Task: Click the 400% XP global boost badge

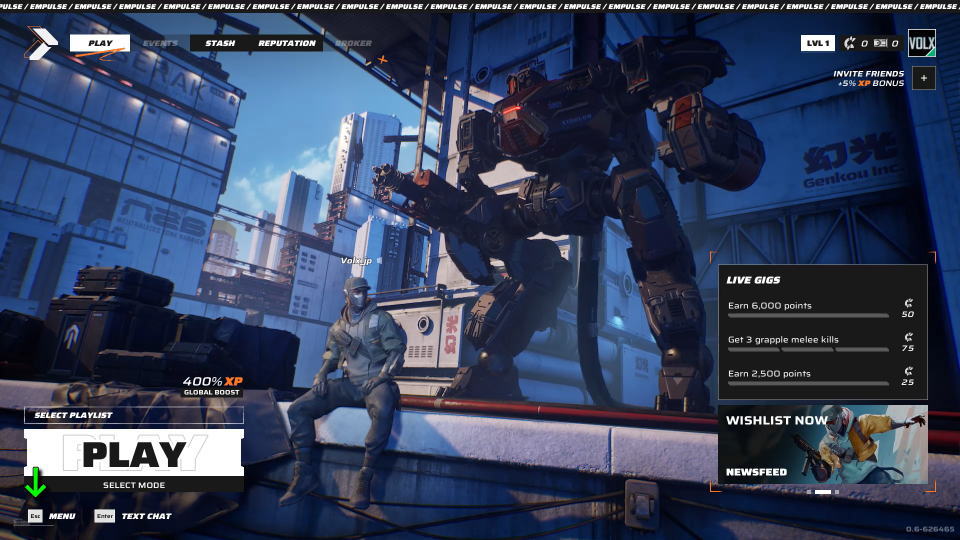Action: pyautogui.click(x=212, y=386)
